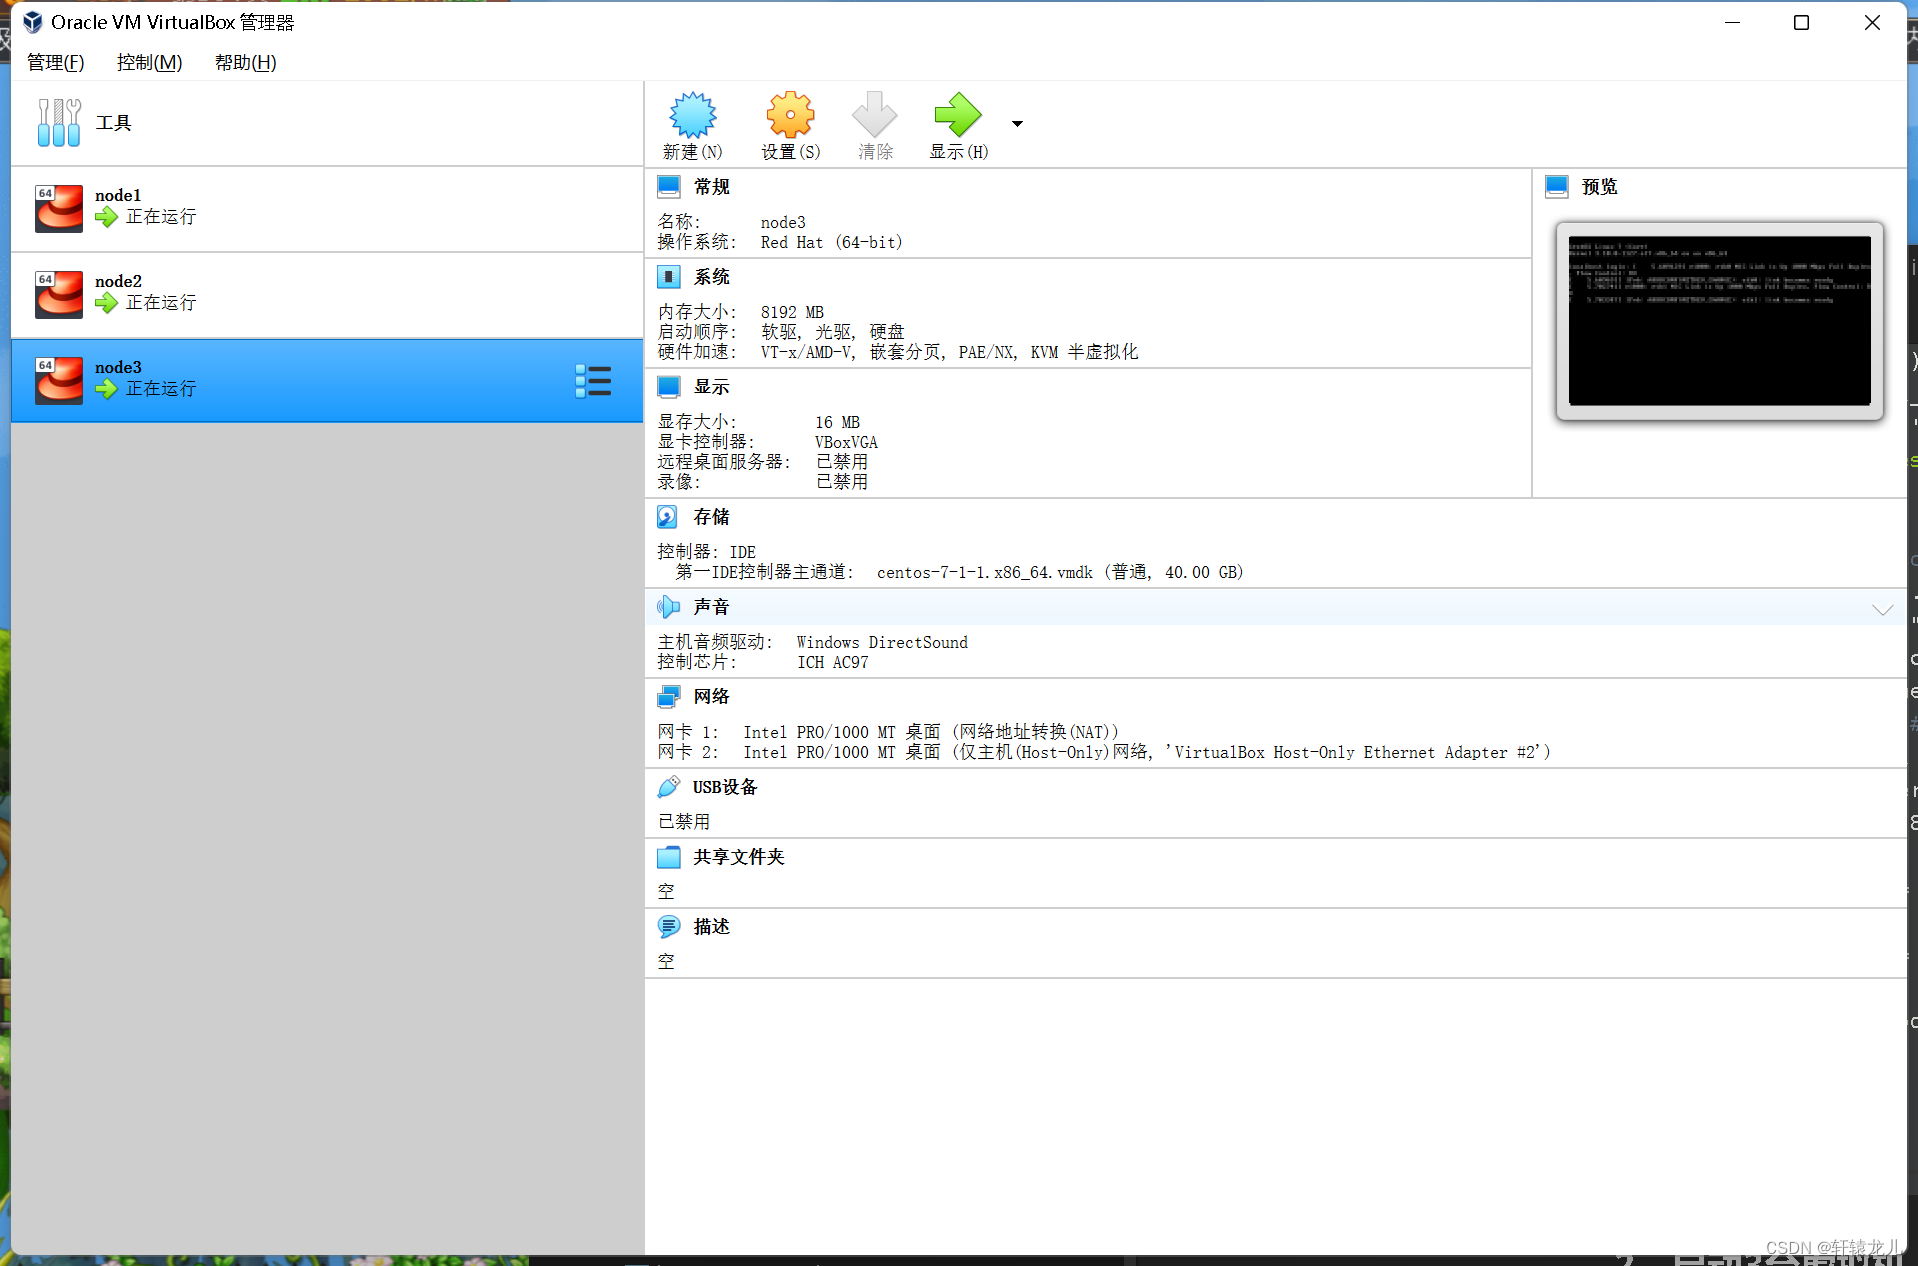Click the centos-7-1-1.x86_64.vmdk disk entry
This screenshot has height=1266, width=1918.
(1060, 573)
